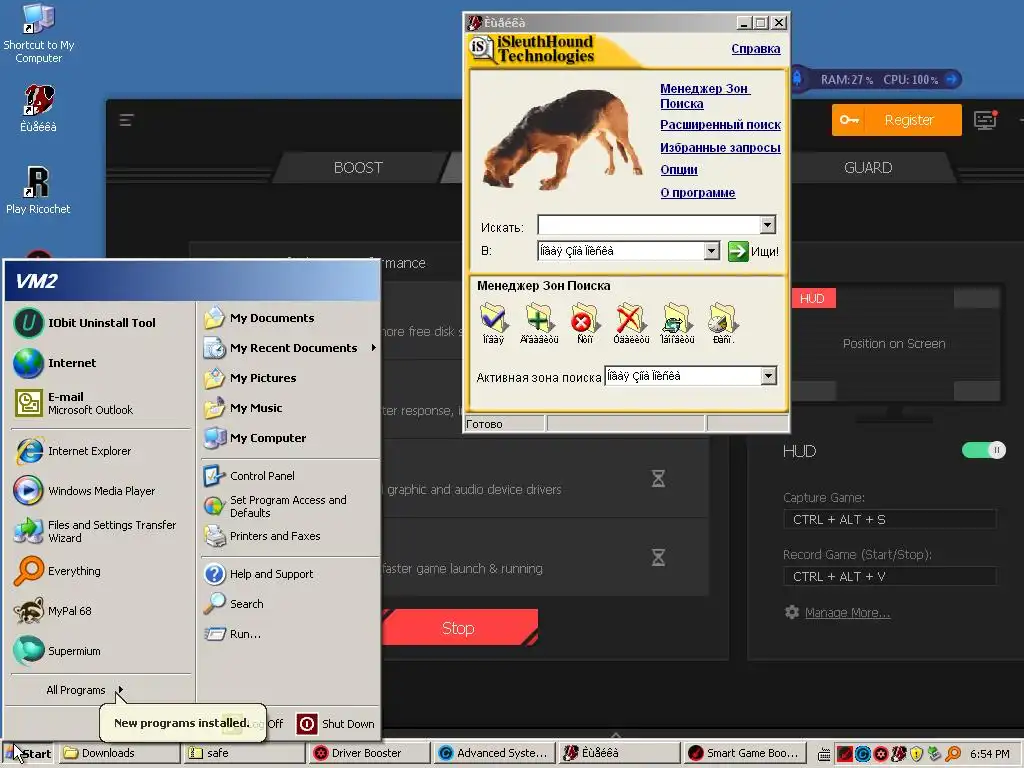Image resolution: width=1024 pixels, height=768 pixels.
Task: Switch to Driver Booster taskbar button
Action: point(370,753)
